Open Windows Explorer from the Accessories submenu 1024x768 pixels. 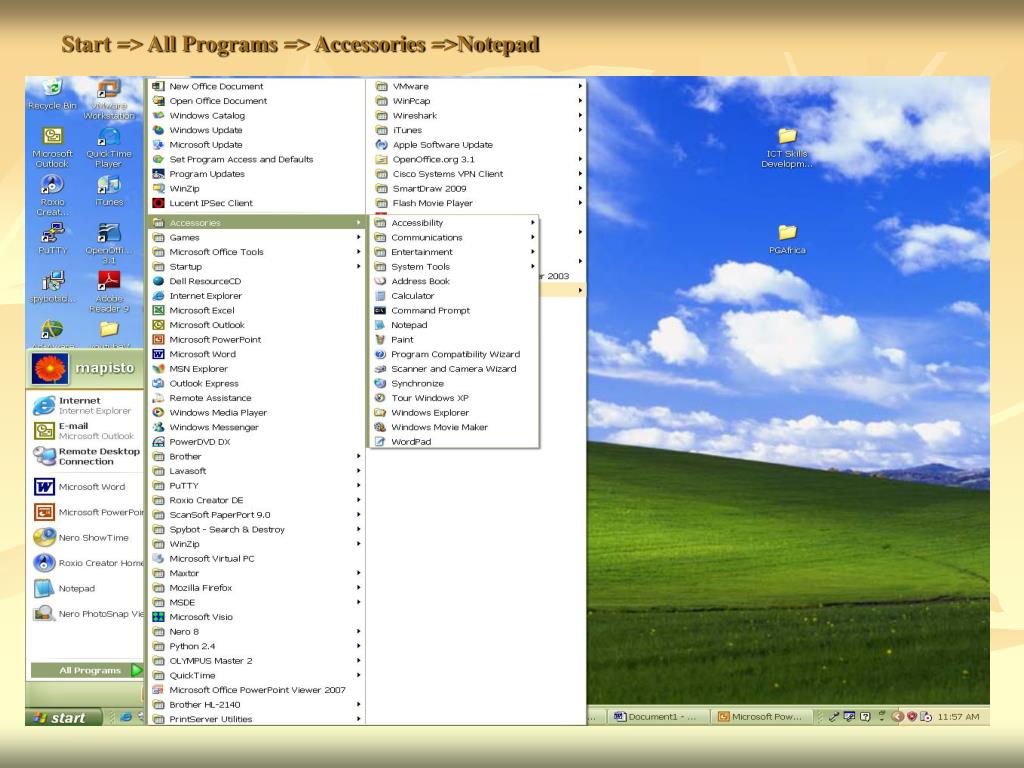coord(455,413)
